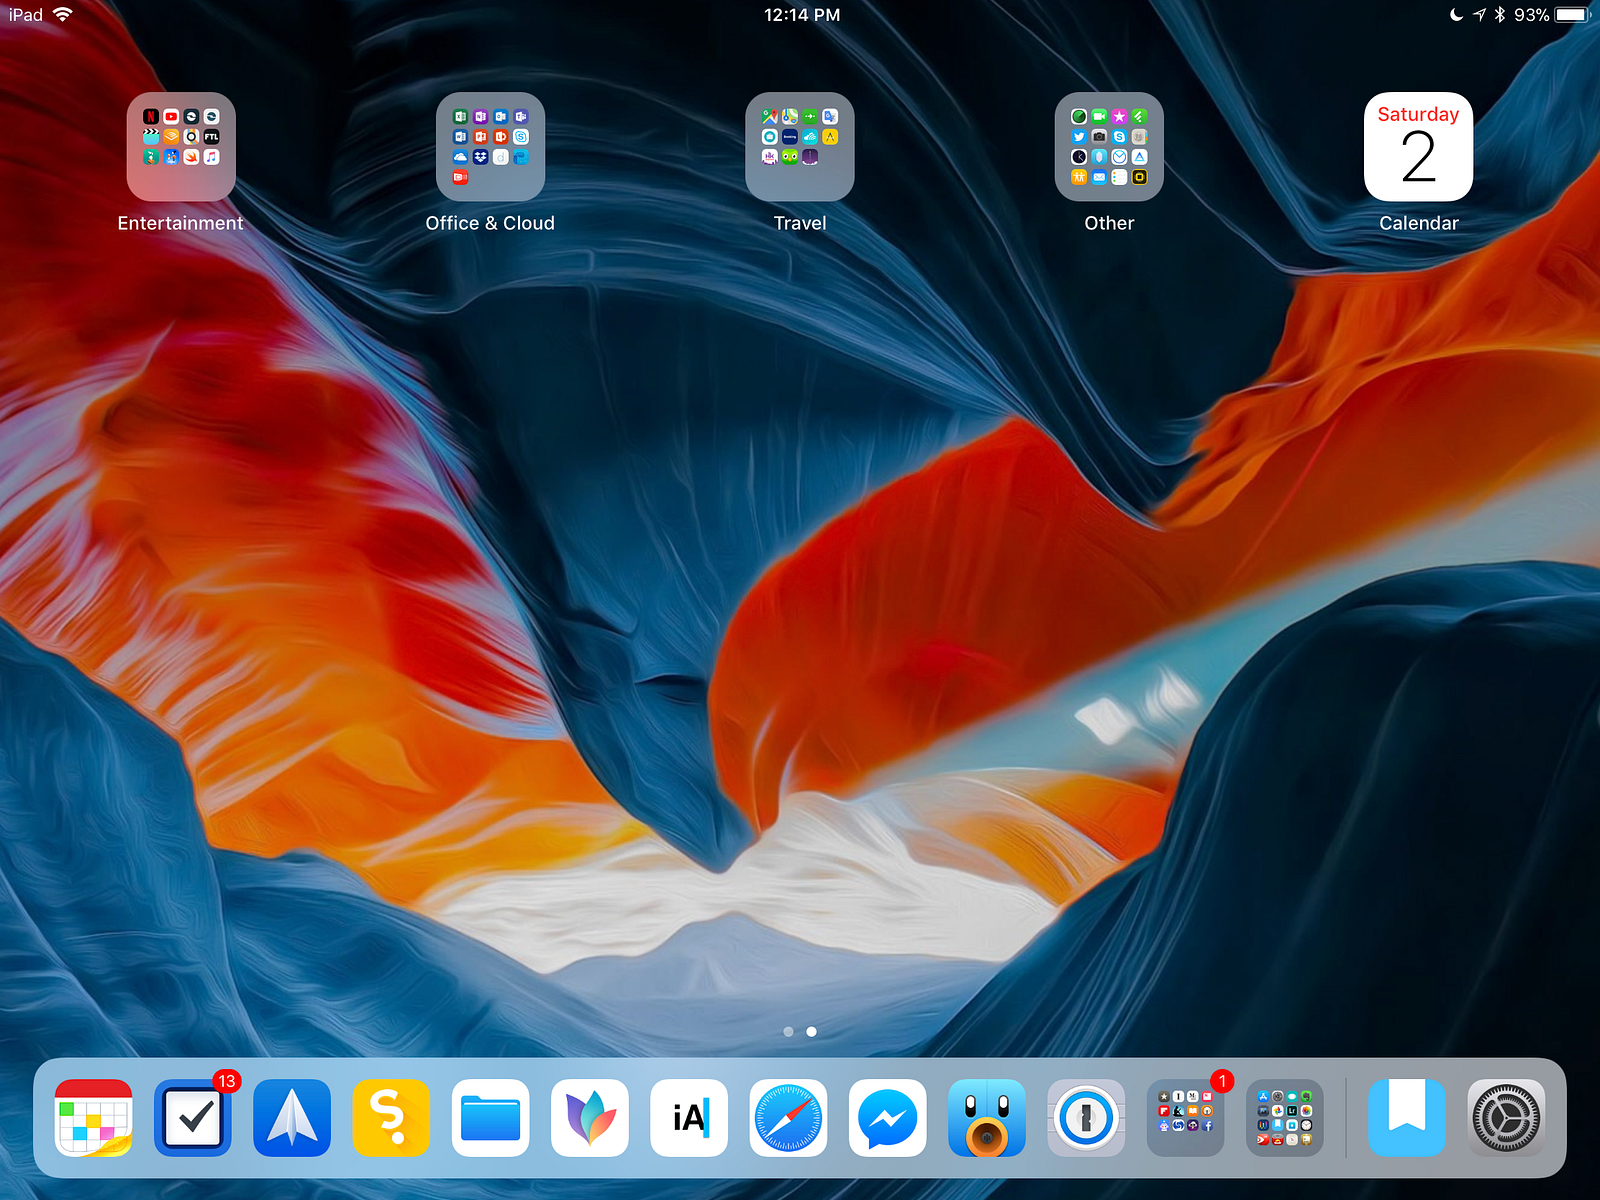Open the Entertainment folder
Screen dimensions: 1600x1200
coord(181,147)
